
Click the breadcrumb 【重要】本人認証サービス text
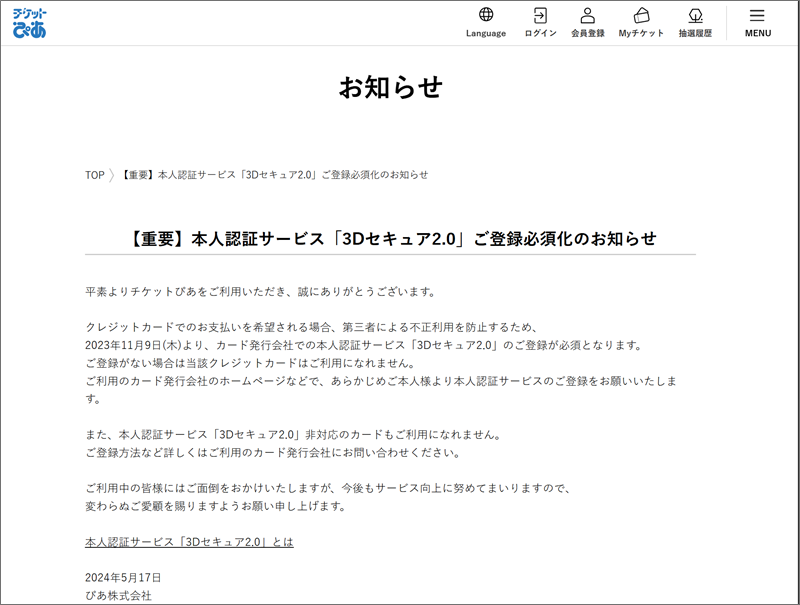pos(273,175)
